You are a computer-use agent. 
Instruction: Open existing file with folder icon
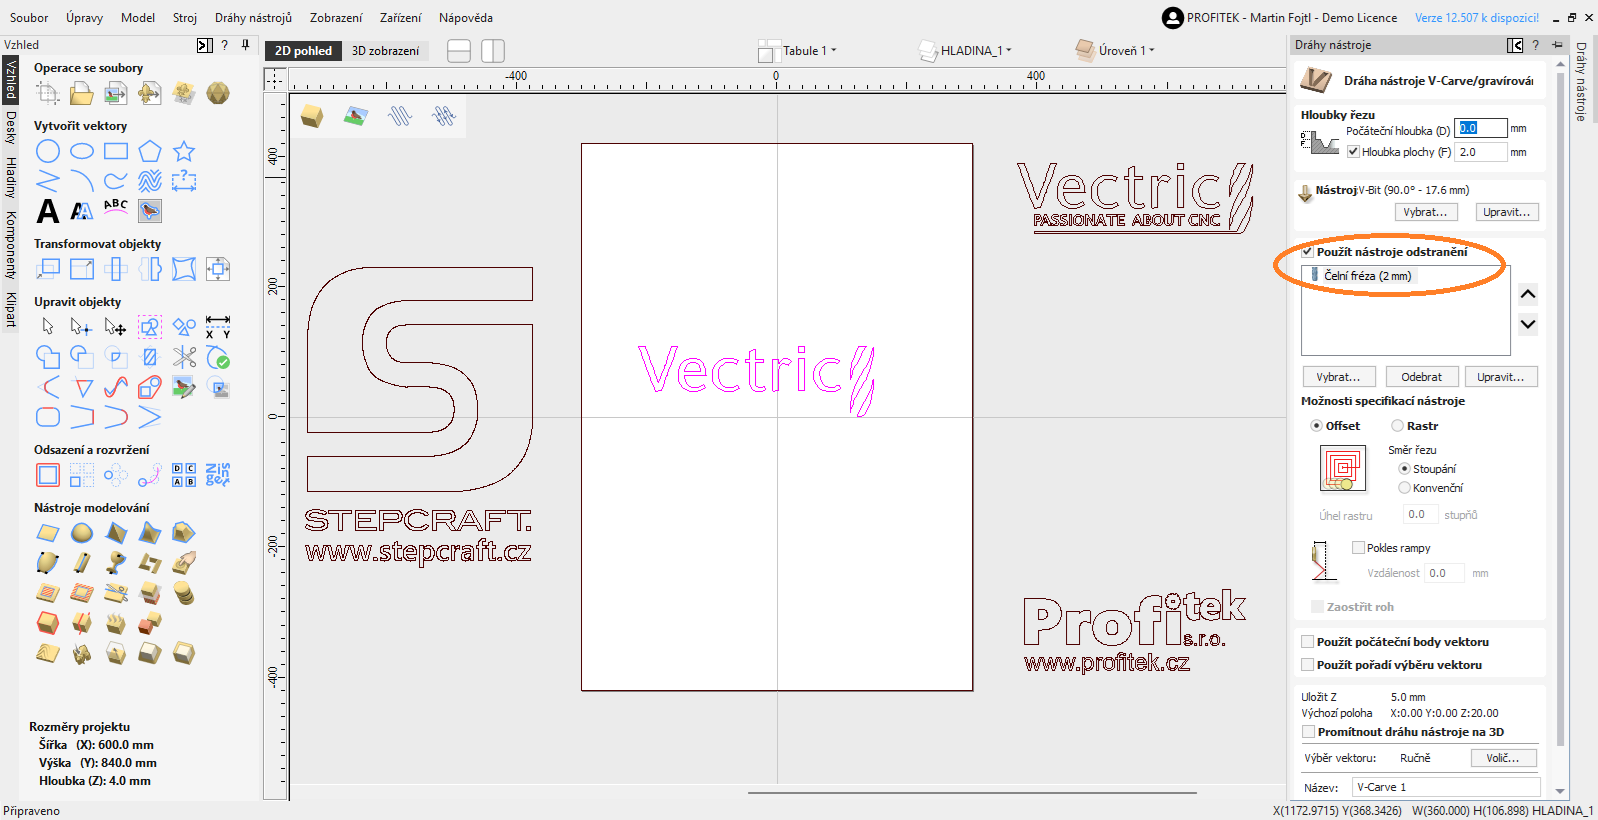[x=82, y=93]
